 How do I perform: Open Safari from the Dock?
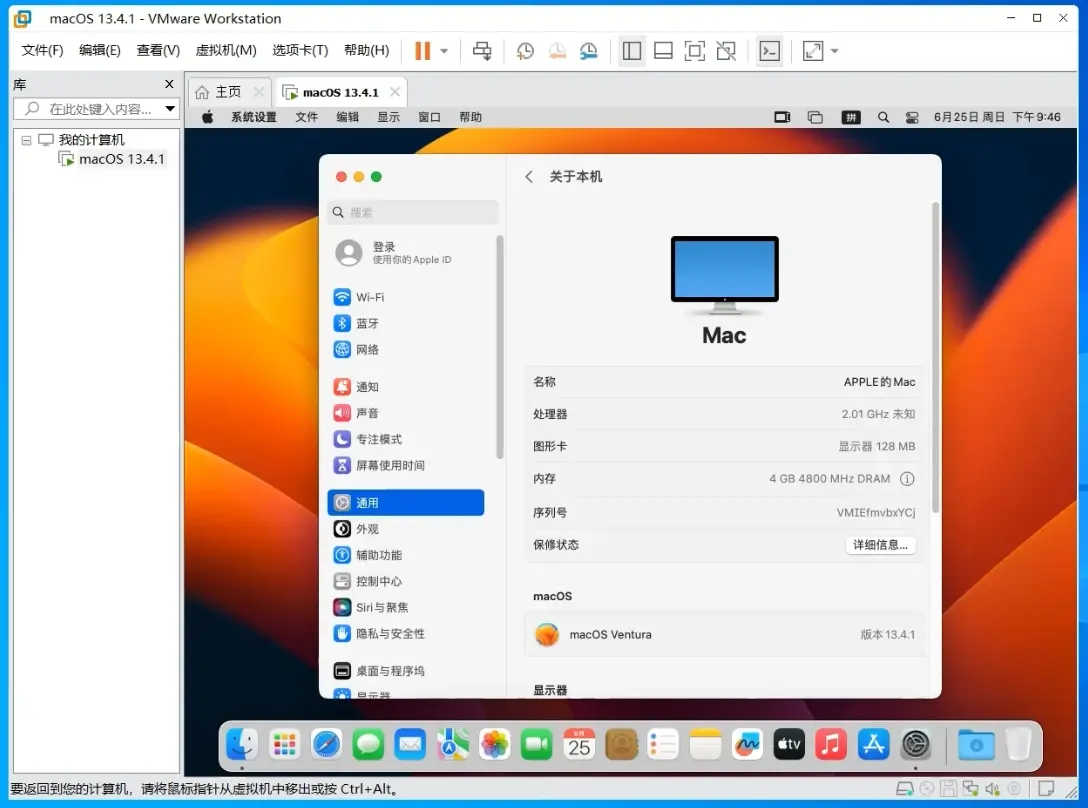coord(326,746)
